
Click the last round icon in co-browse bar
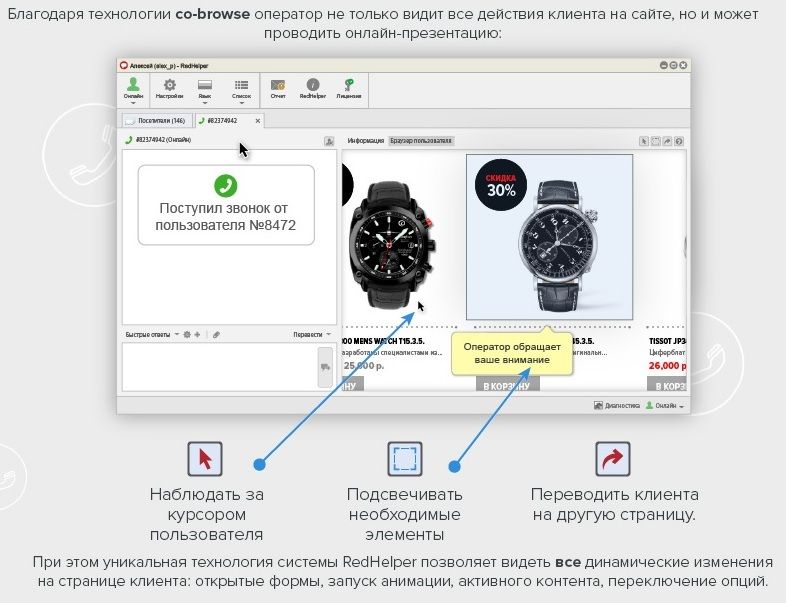(x=679, y=141)
